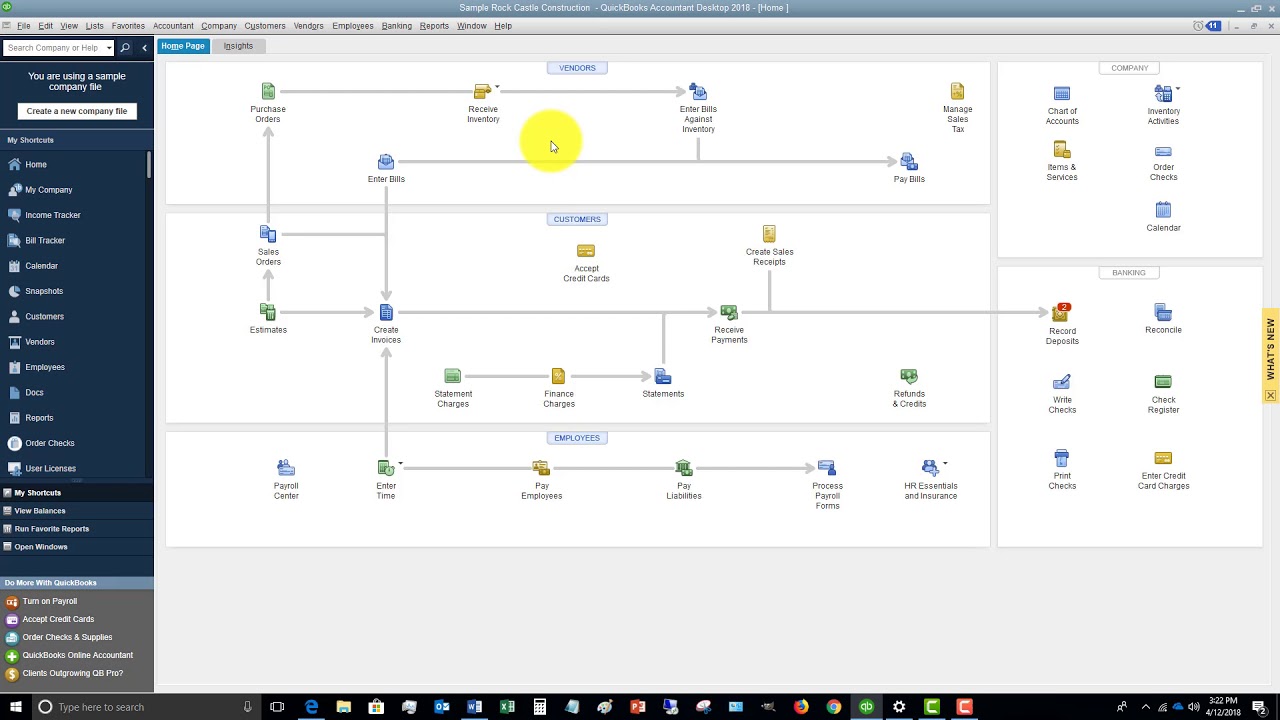Viewport: 1280px width, 720px height.
Task: Select the Home Page tab
Action: (183, 46)
